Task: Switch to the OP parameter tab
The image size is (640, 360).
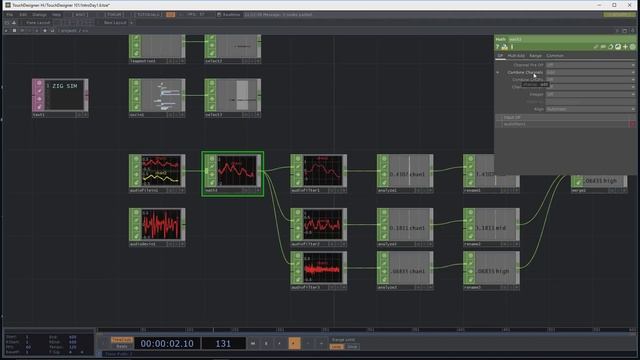Action: click(x=500, y=56)
